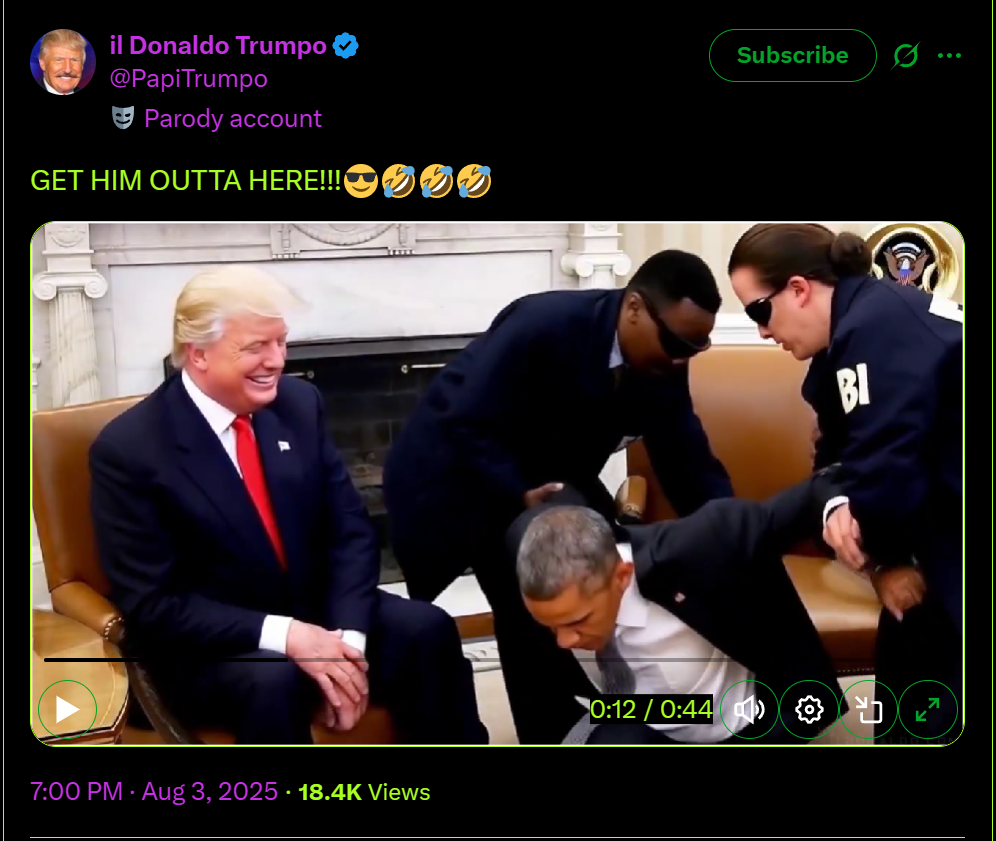Expand video to fullscreen
The height and width of the screenshot is (841, 996).
tap(927, 709)
